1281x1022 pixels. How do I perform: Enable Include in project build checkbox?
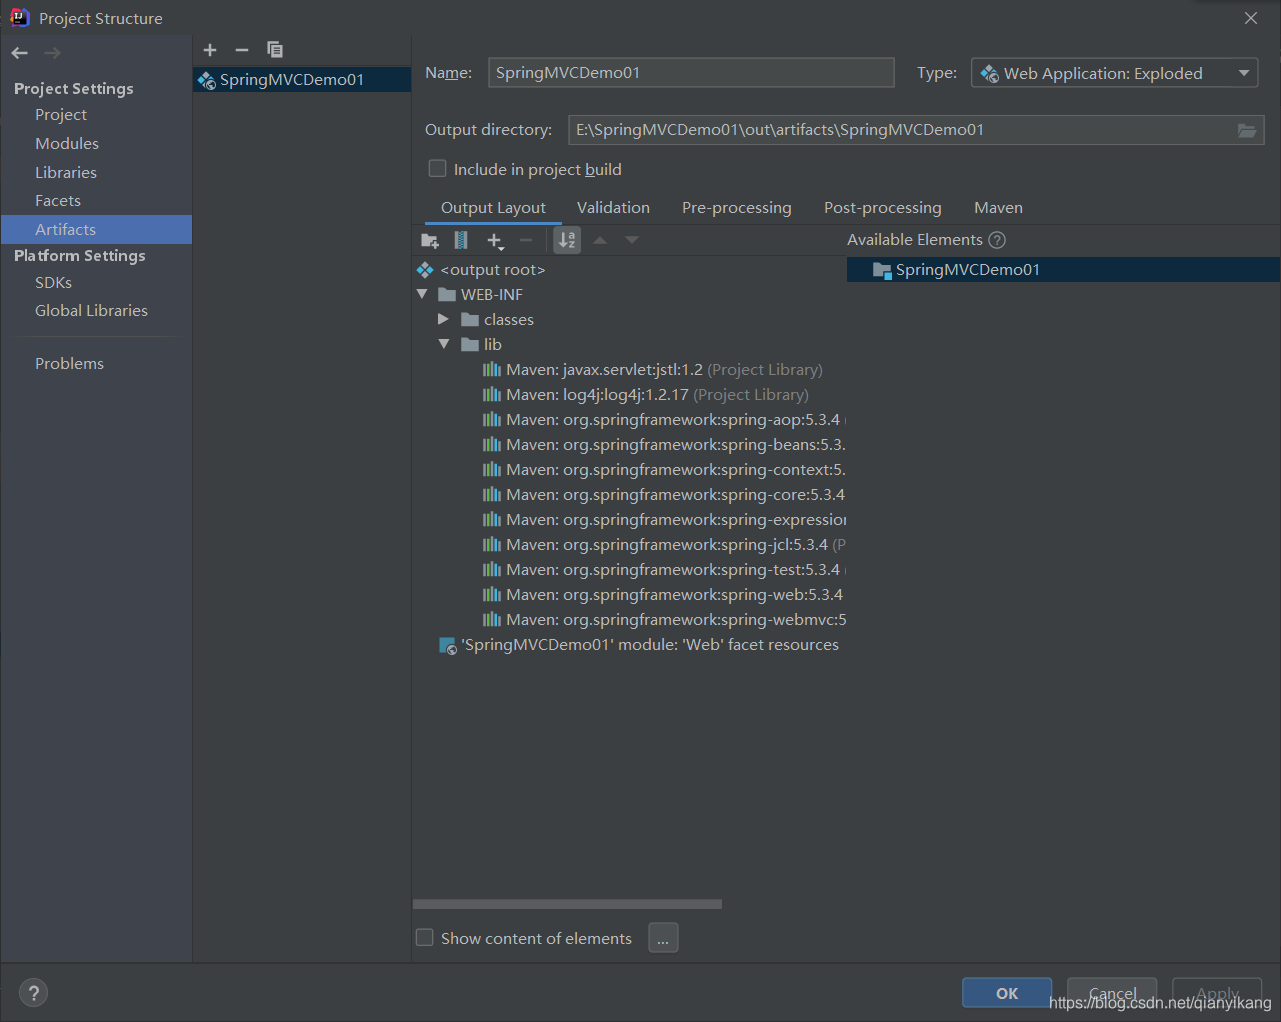(x=437, y=169)
